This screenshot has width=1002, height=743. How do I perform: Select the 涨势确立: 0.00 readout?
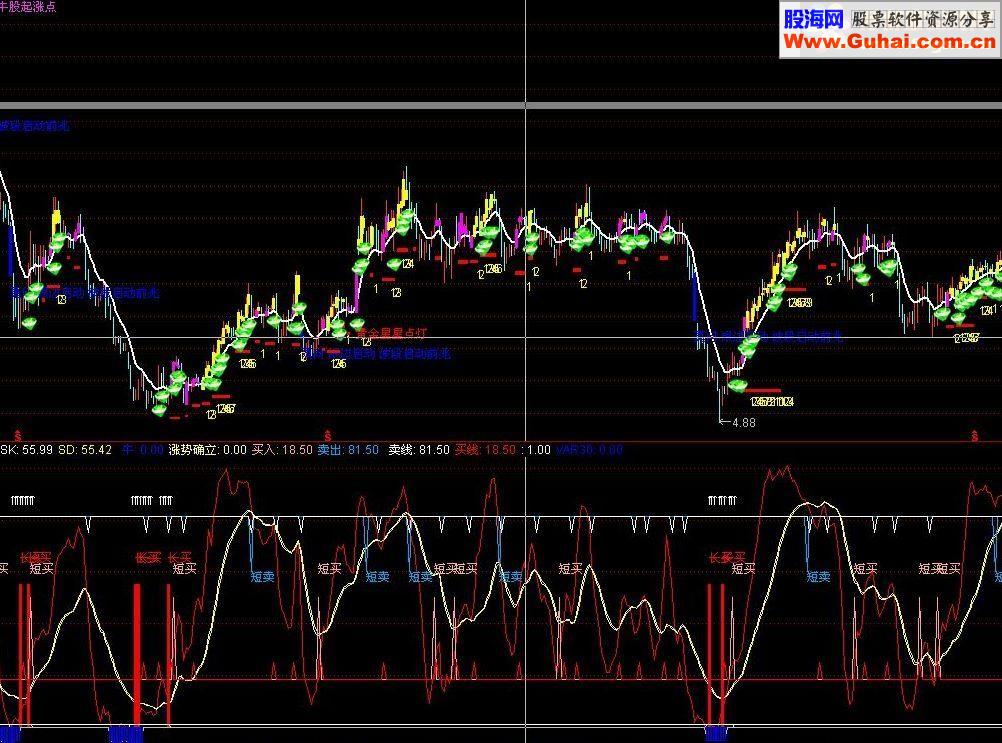pyautogui.click(x=208, y=450)
